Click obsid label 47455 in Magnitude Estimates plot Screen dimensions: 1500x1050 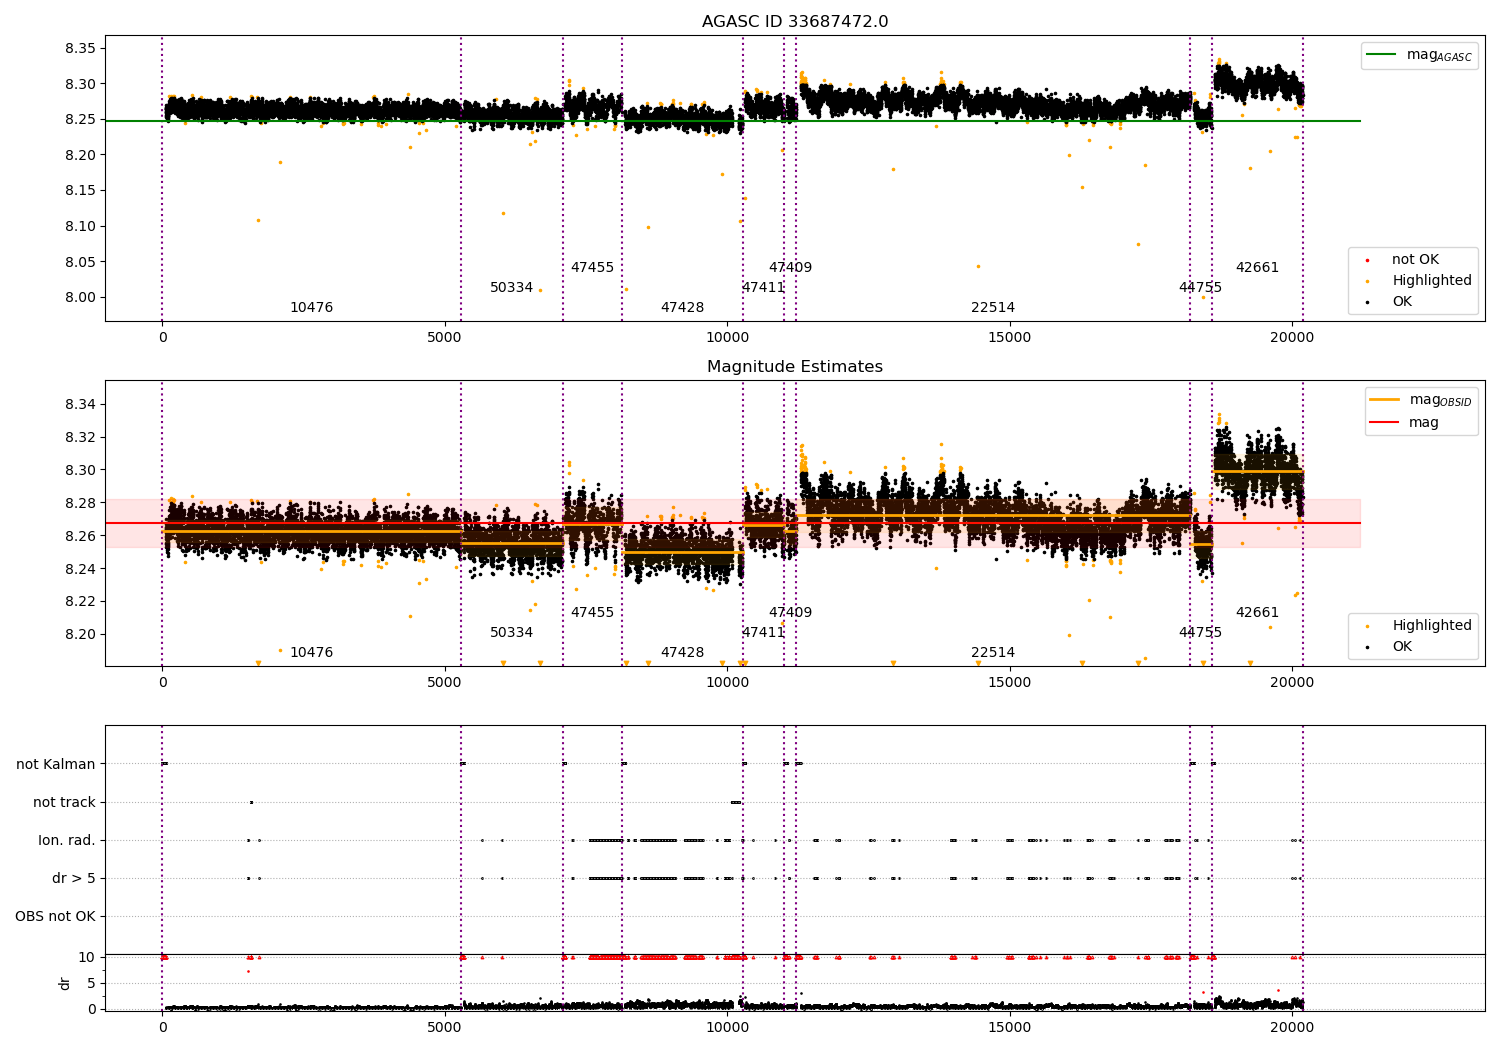[592, 613]
